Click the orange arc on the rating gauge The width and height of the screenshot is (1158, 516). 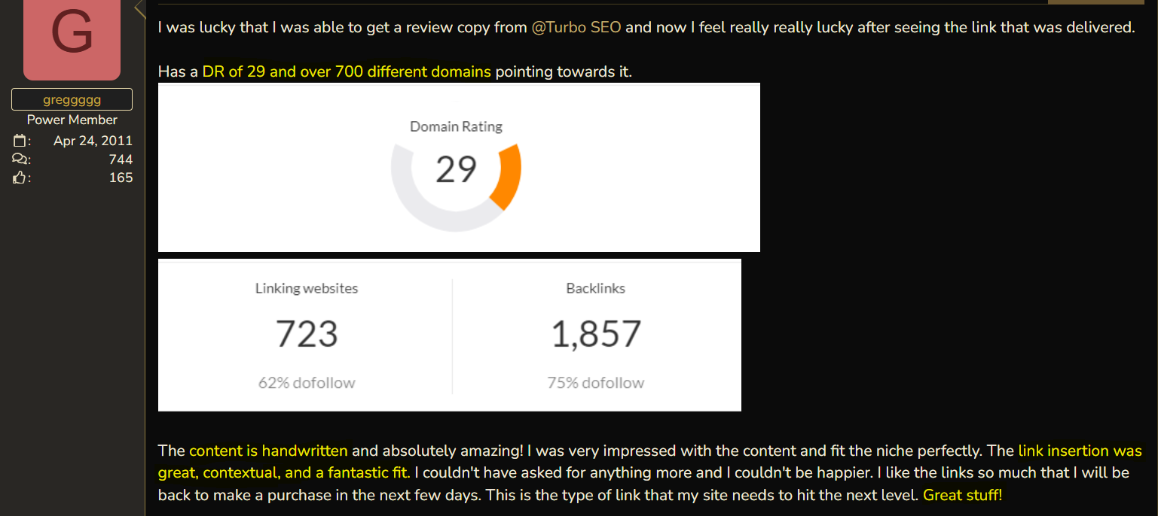[507, 176]
